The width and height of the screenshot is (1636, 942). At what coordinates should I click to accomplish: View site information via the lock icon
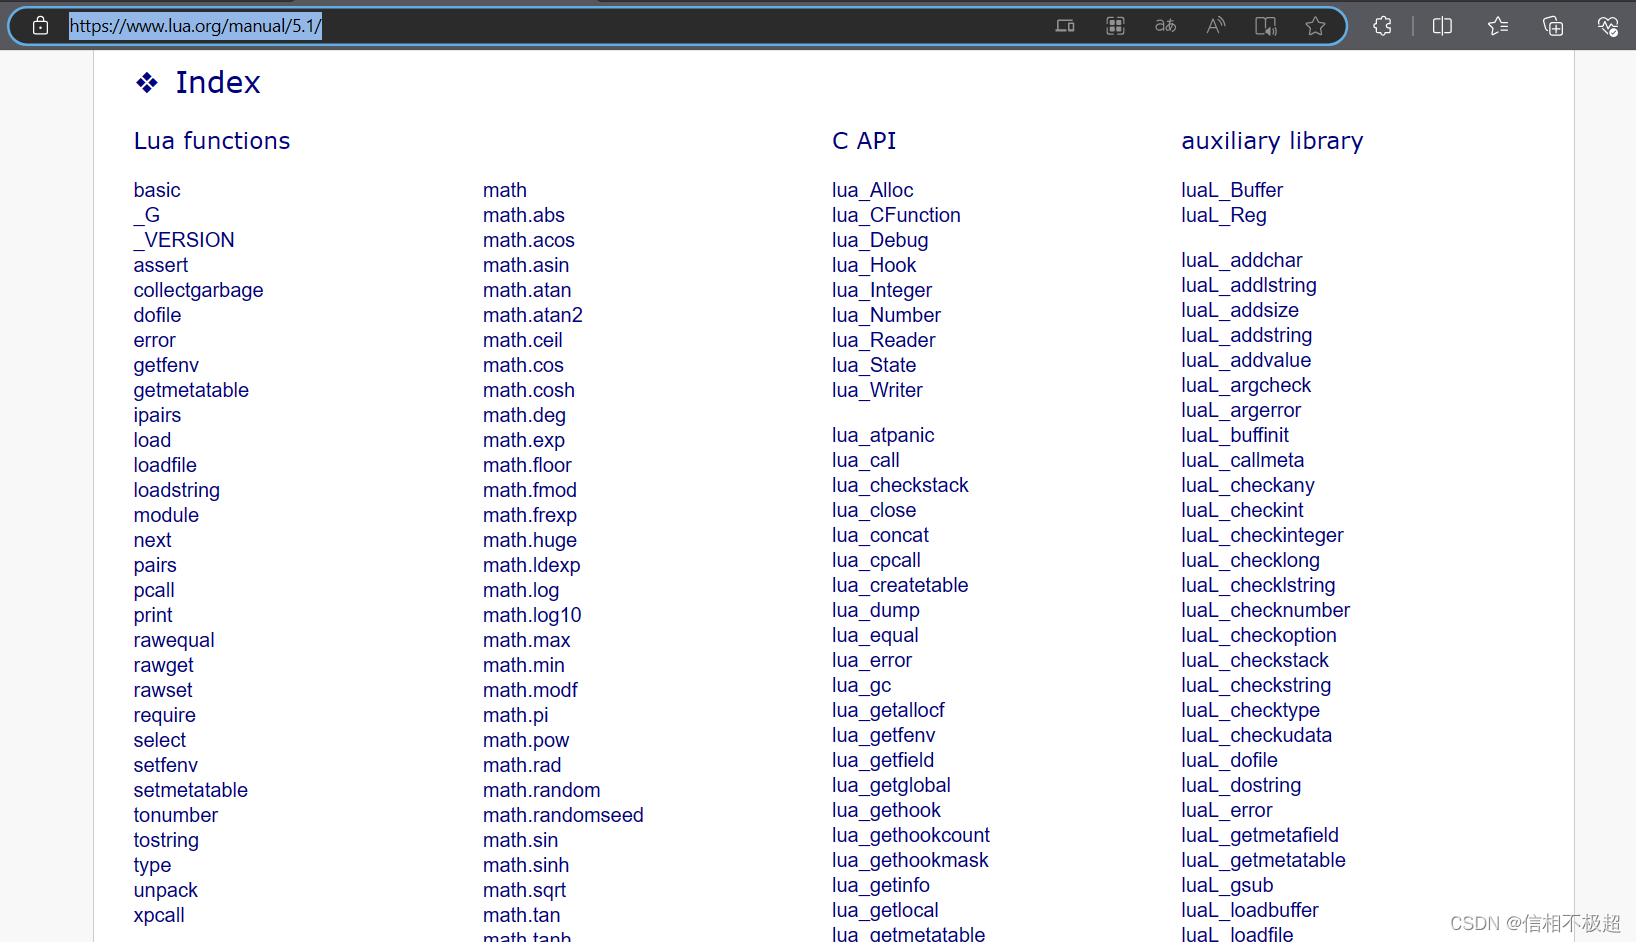(40, 26)
